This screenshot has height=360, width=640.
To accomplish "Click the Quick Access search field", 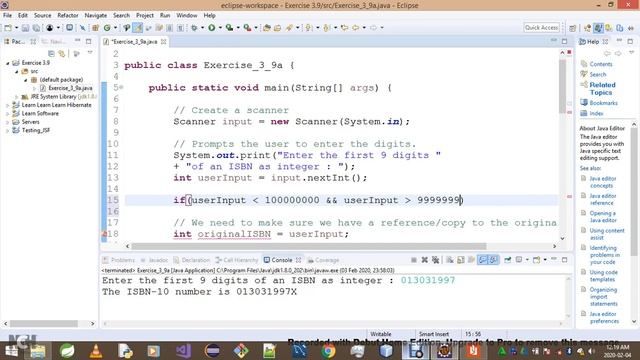I will [541, 27].
